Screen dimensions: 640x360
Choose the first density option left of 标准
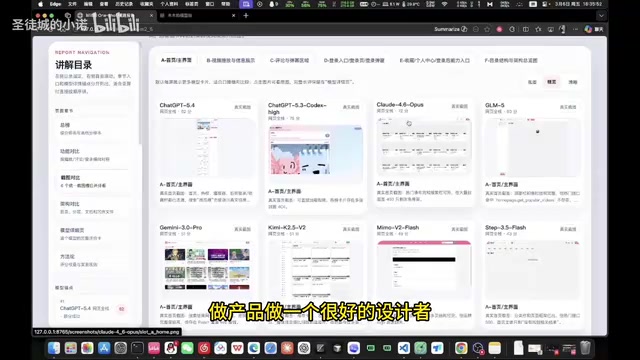click(x=532, y=82)
